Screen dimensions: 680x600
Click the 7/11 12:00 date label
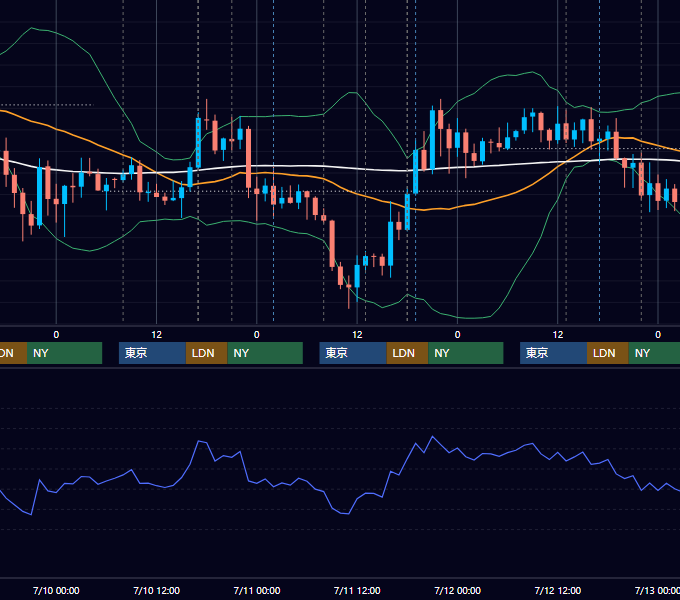[357, 590]
